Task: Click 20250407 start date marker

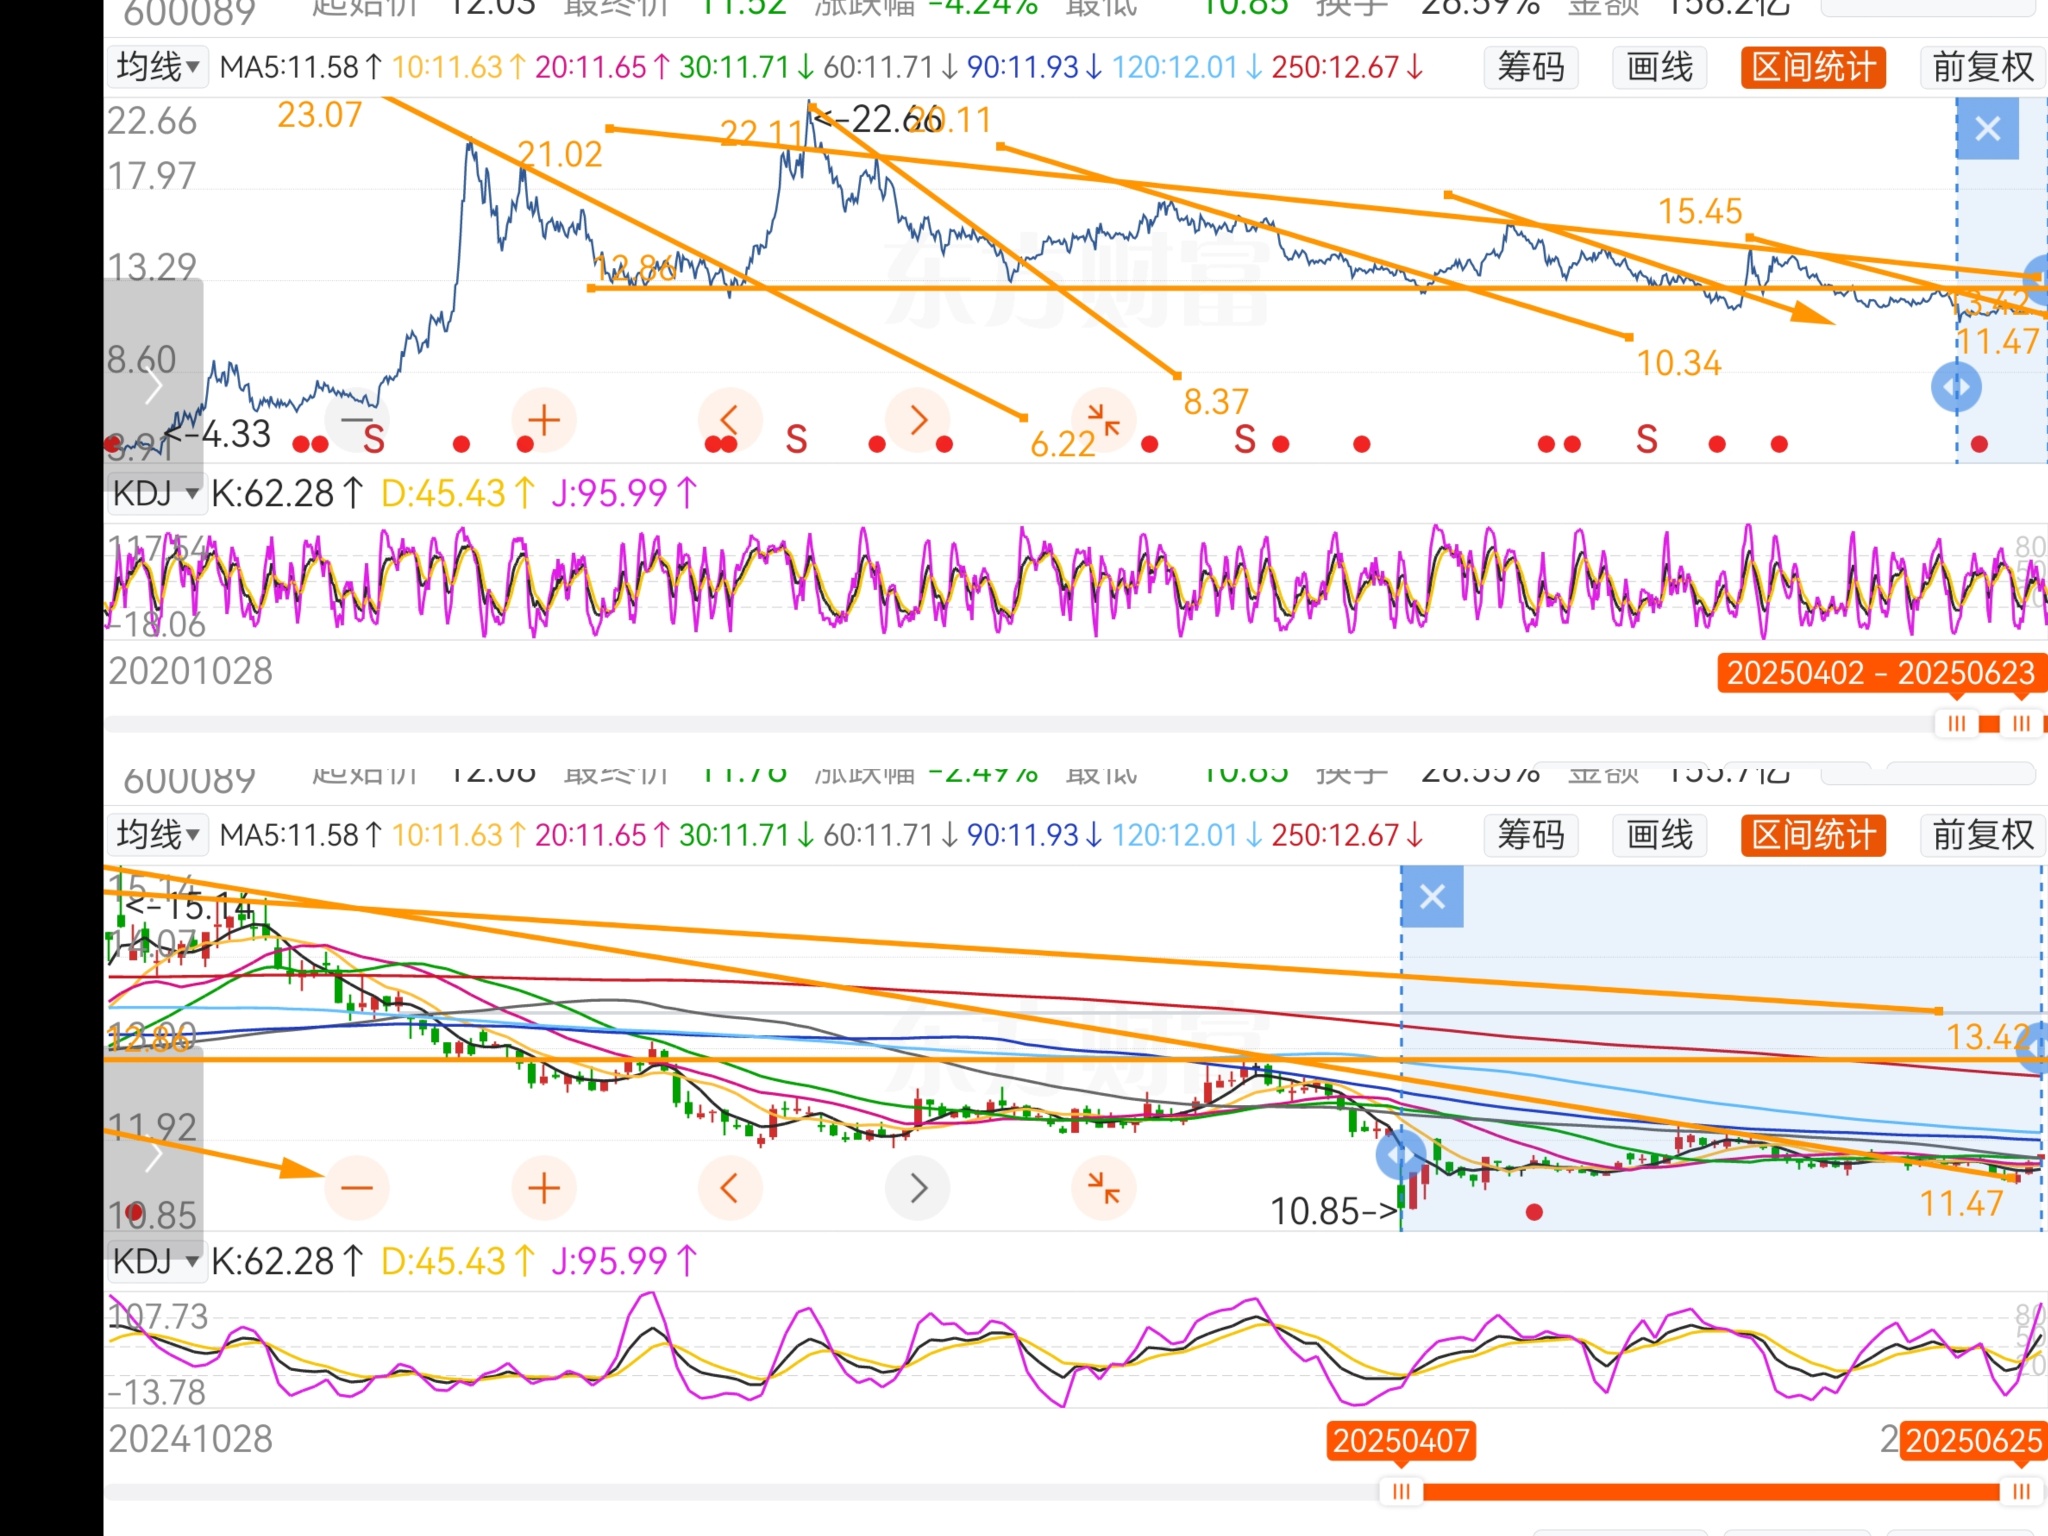Action: [x=1401, y=1441]
